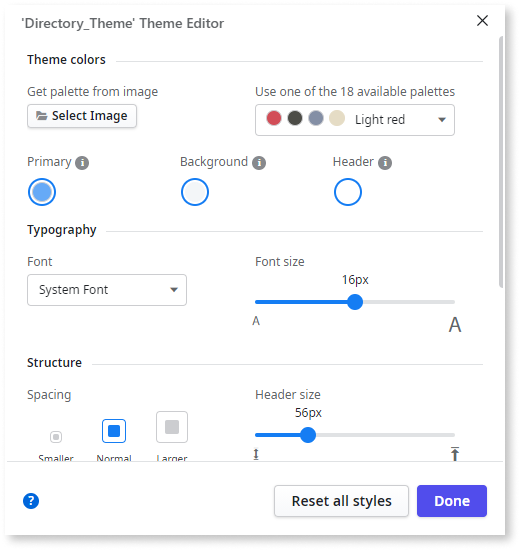Click the Theme colors section heading
The height and width of the screenshot is (550, 520).
(66, 60)
